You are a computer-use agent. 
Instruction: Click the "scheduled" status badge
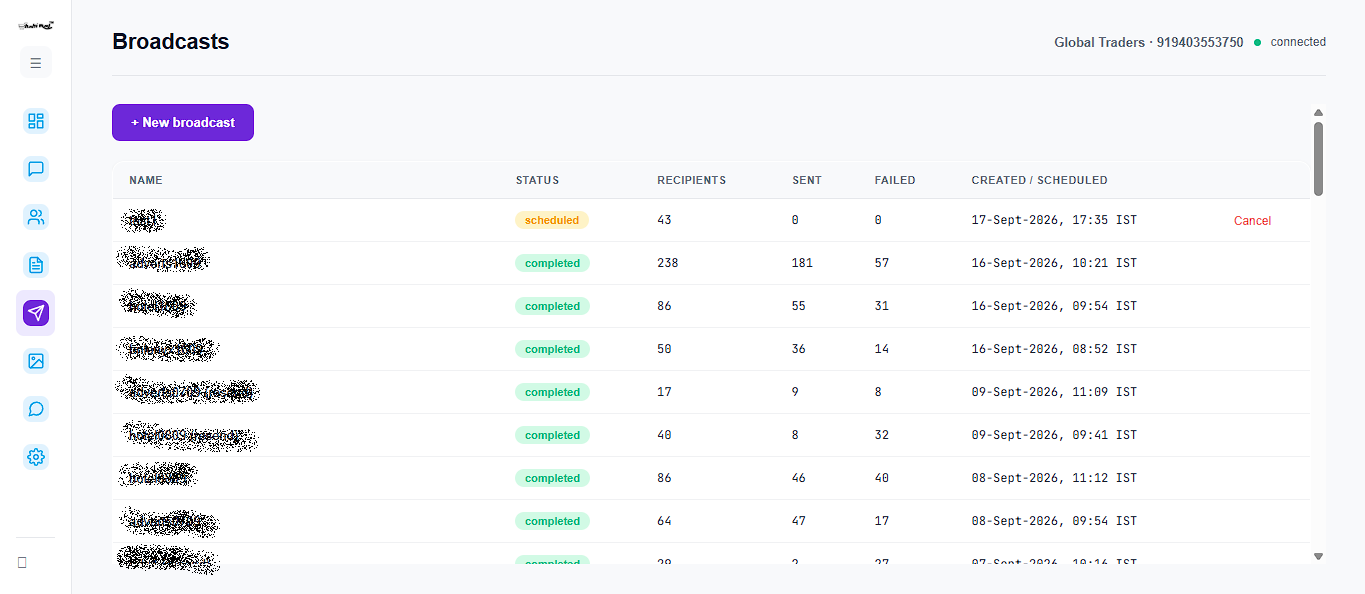pos(552,220)
